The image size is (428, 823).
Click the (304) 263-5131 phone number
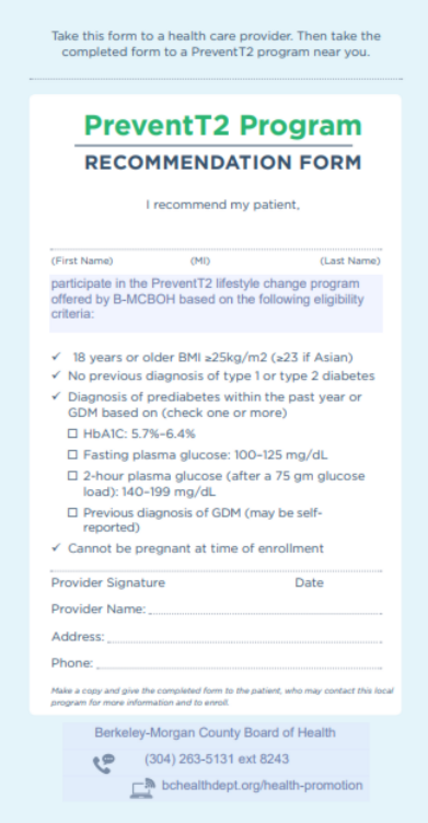click(x=216, y=759)
